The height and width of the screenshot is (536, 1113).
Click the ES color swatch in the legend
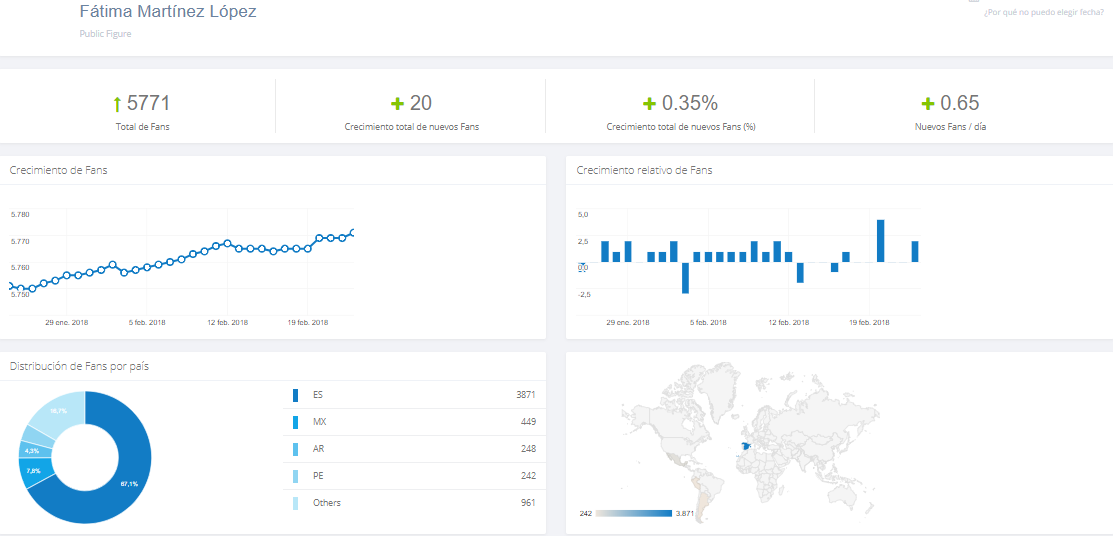point(295,395)
